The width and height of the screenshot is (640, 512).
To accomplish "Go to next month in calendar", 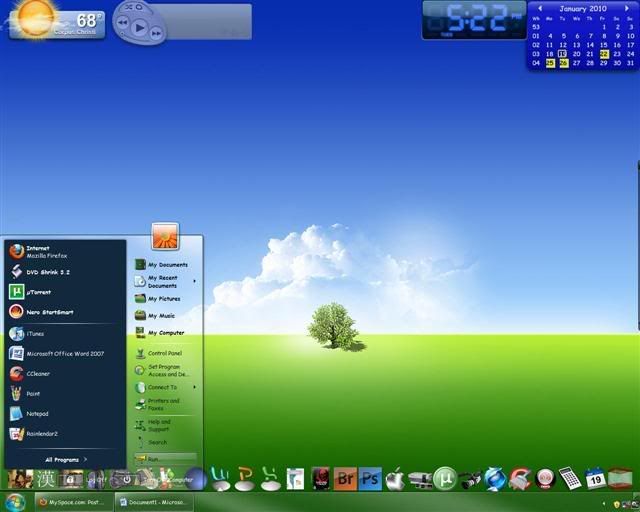I will [x=627, y=8].
